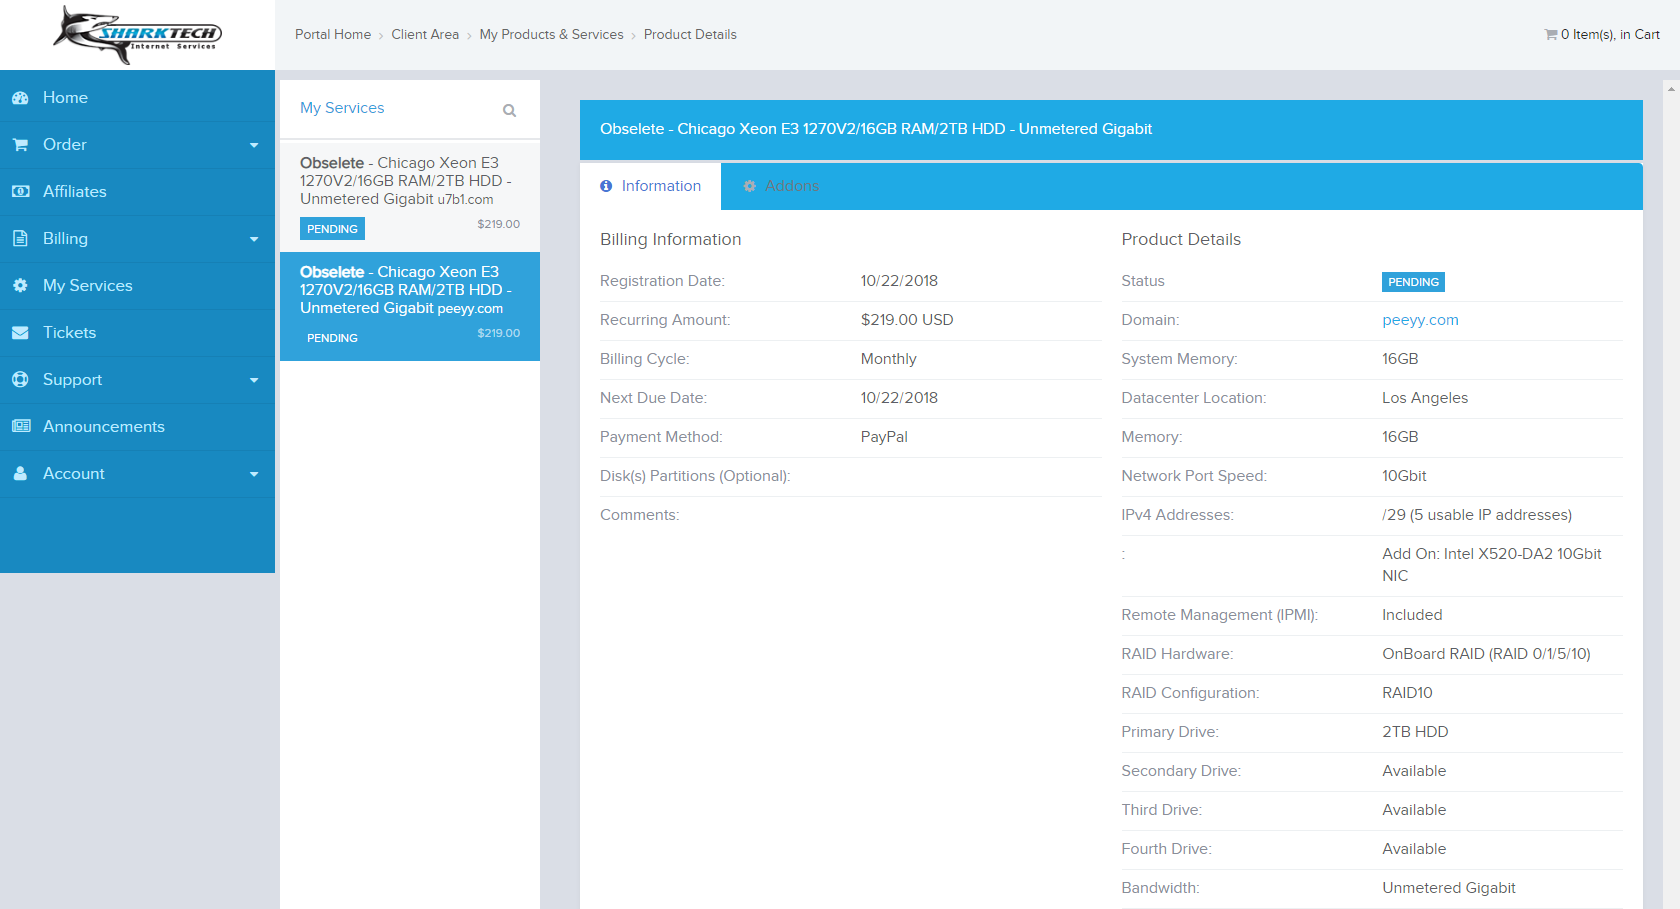Click the My Services gear icon

pyautogui.click(x=20, y=286)
